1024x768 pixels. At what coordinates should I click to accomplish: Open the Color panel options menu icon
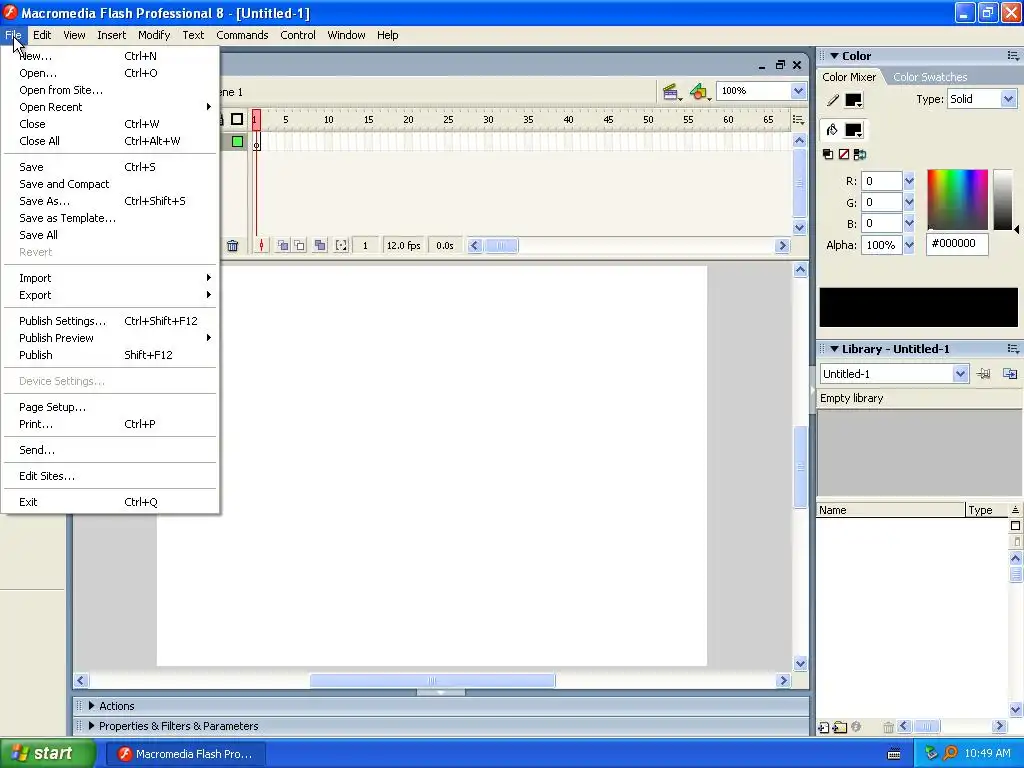[x=1013, y=56]
